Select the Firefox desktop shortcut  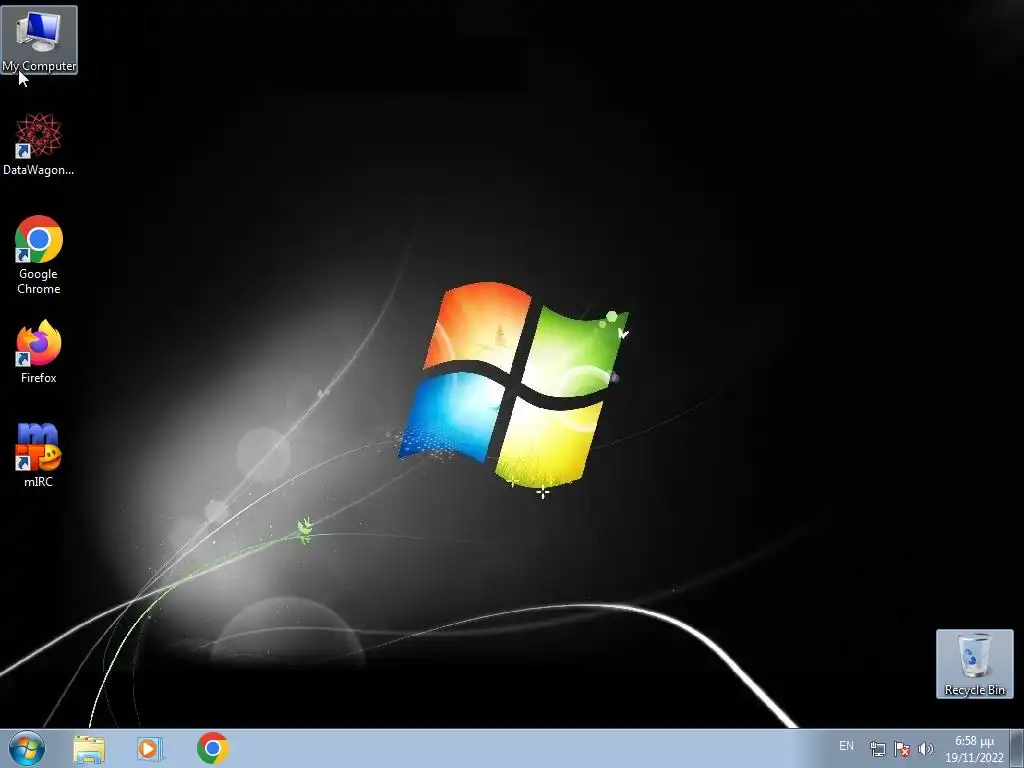click(39, 351)
